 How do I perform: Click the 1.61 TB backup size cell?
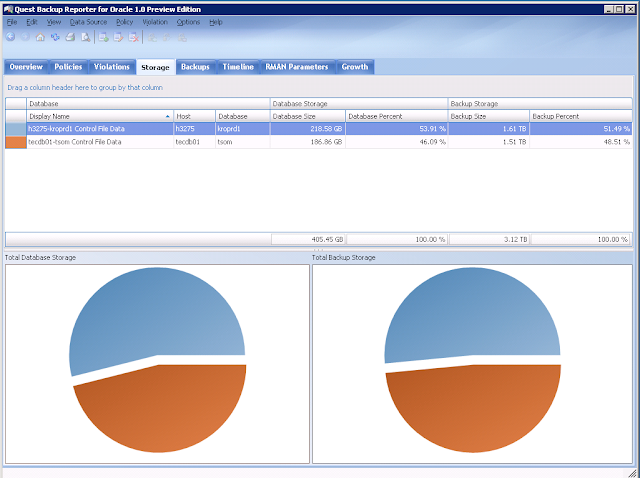click(489, 129)
